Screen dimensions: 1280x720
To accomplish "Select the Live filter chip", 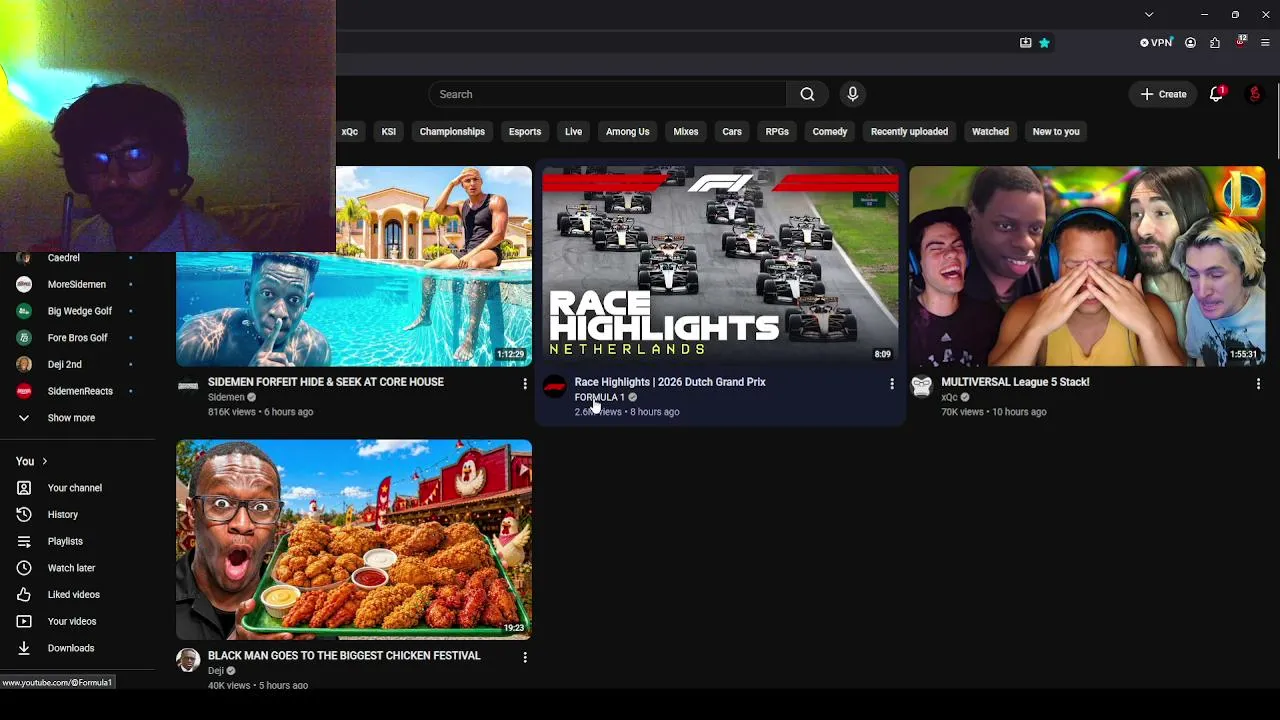I will (573, 132).
